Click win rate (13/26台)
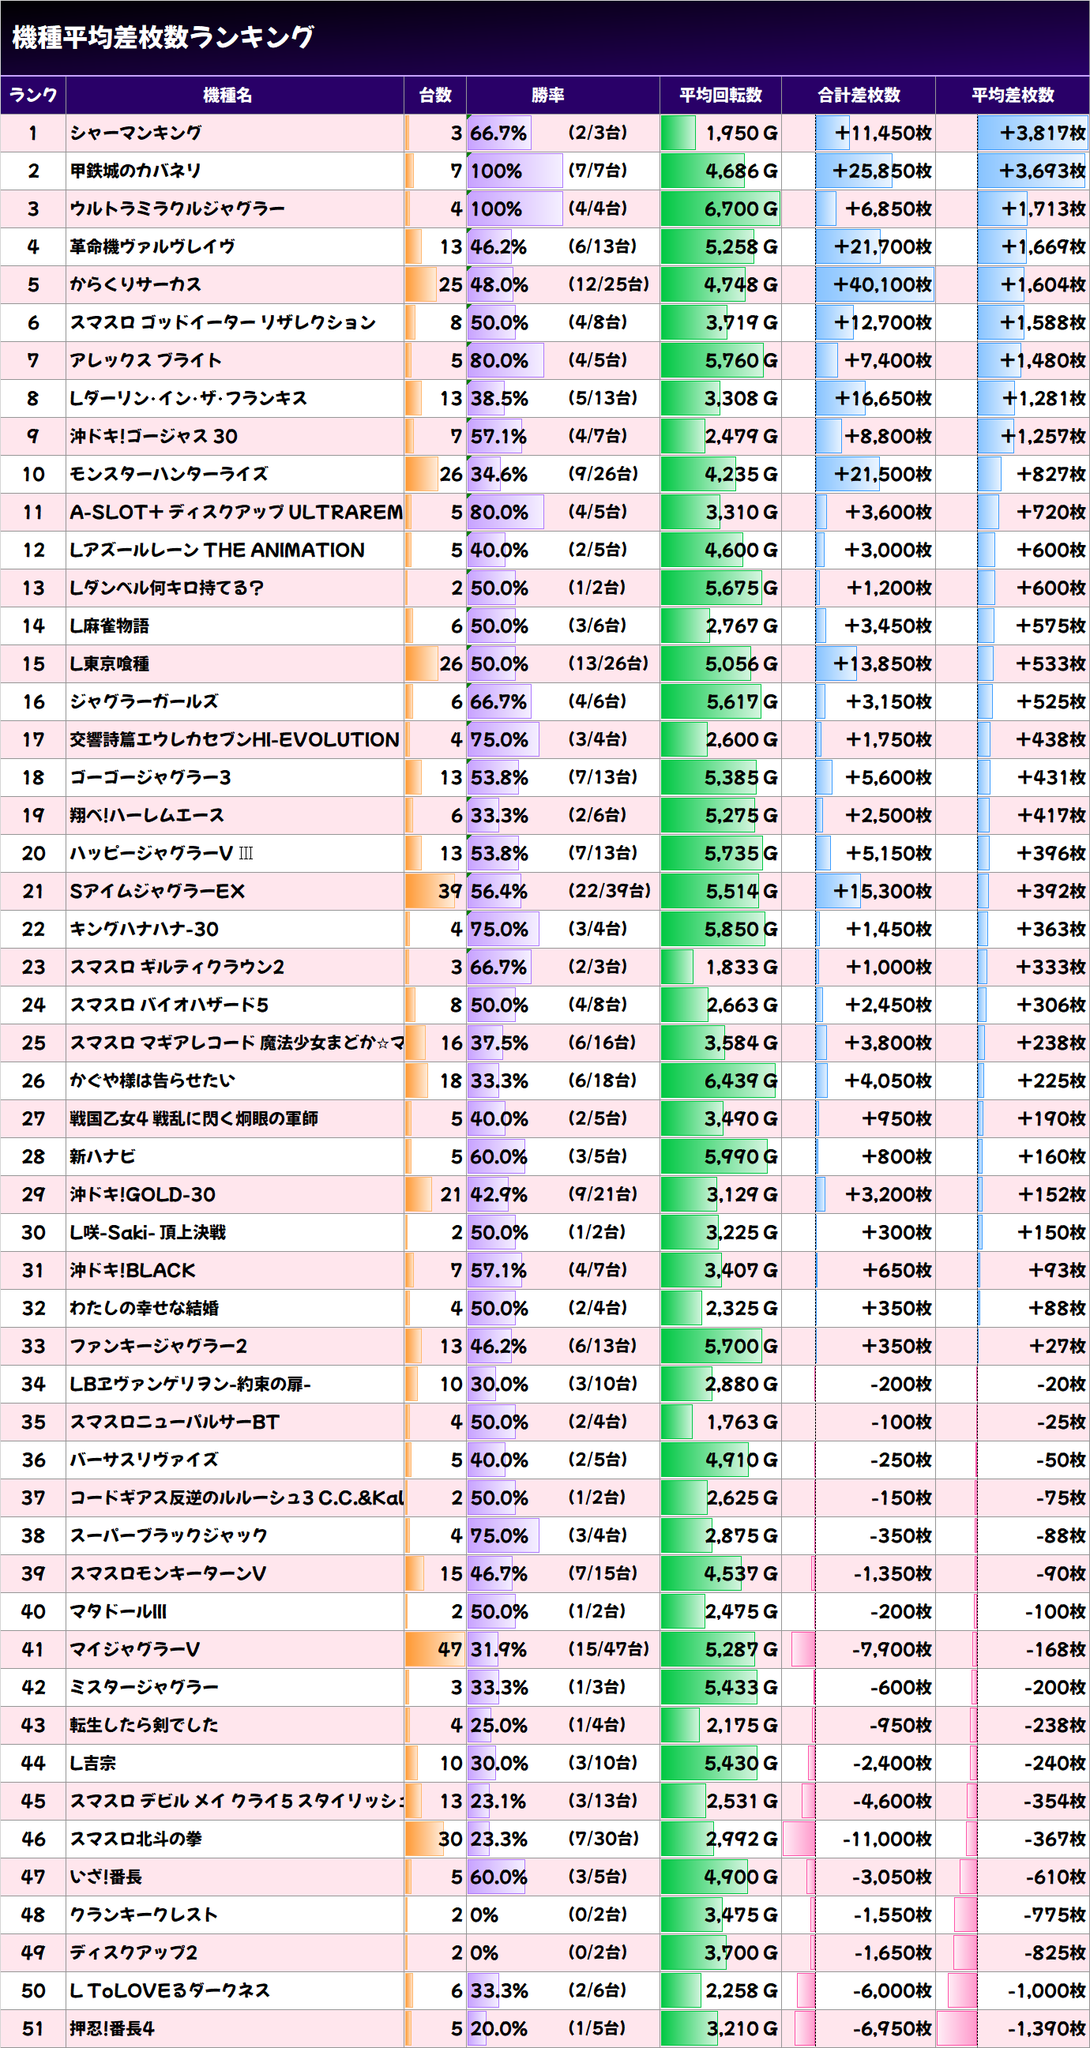1090x2048 pixels. [x=608, y=664]
